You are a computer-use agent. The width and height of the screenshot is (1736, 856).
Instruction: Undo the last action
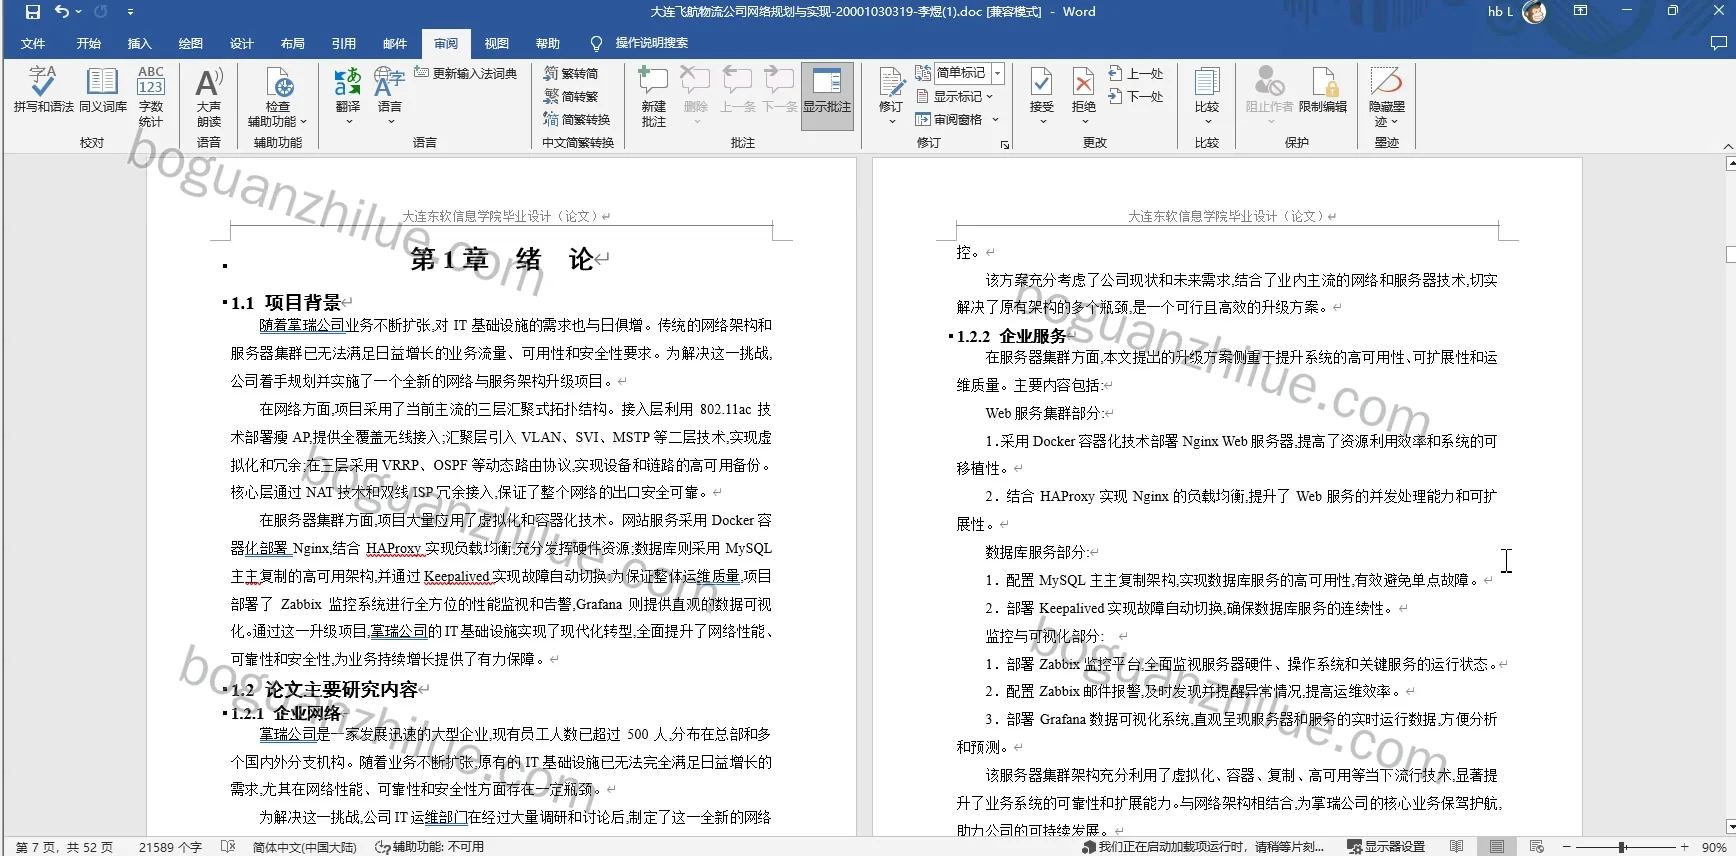(x=63, y=12)
